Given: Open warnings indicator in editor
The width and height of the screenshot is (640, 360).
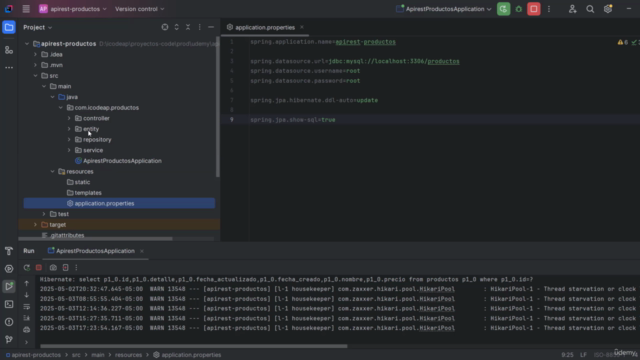Looking at the screenshot, I should click(x=623, y=42).
